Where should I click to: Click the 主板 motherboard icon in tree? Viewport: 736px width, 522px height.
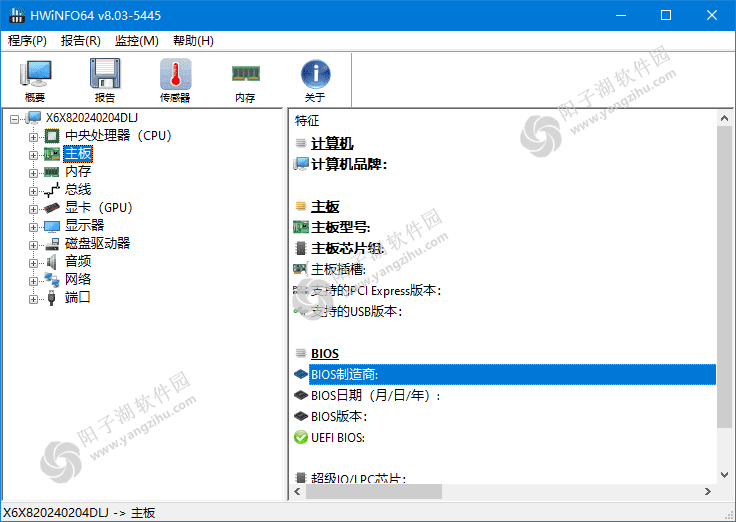click(x=52, y=154)
